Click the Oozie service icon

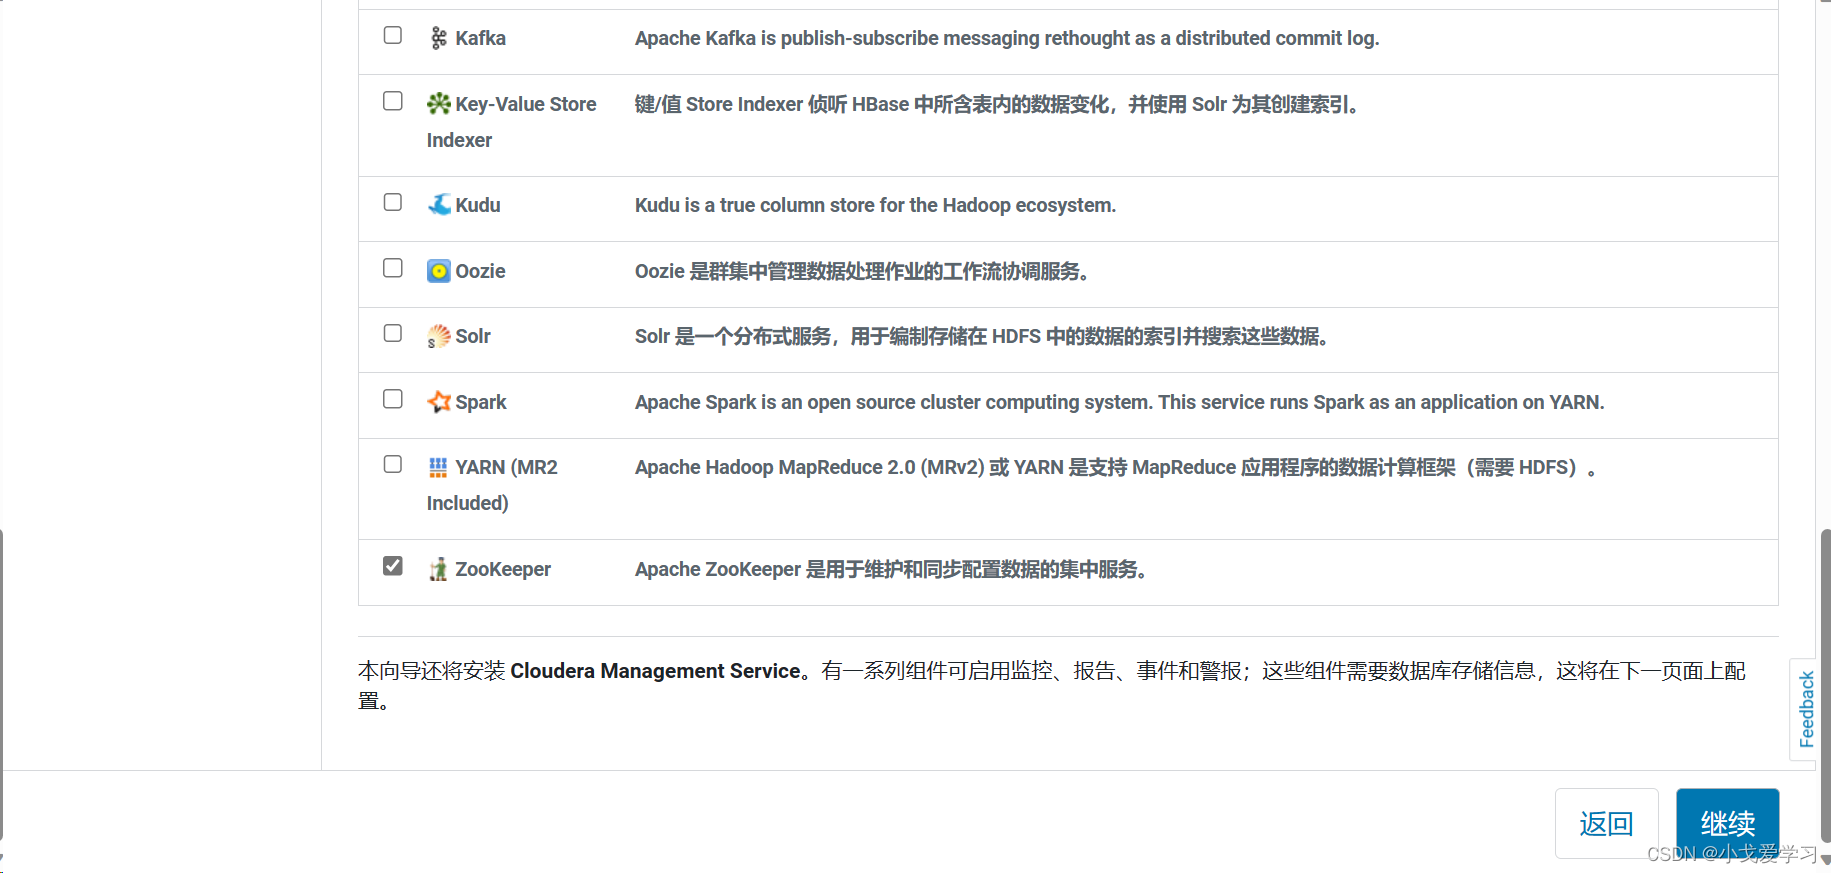coord(439,271)
